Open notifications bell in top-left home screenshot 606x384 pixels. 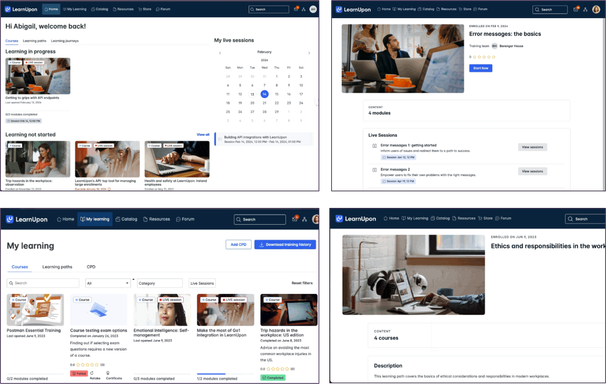click(x=296, y=9)
